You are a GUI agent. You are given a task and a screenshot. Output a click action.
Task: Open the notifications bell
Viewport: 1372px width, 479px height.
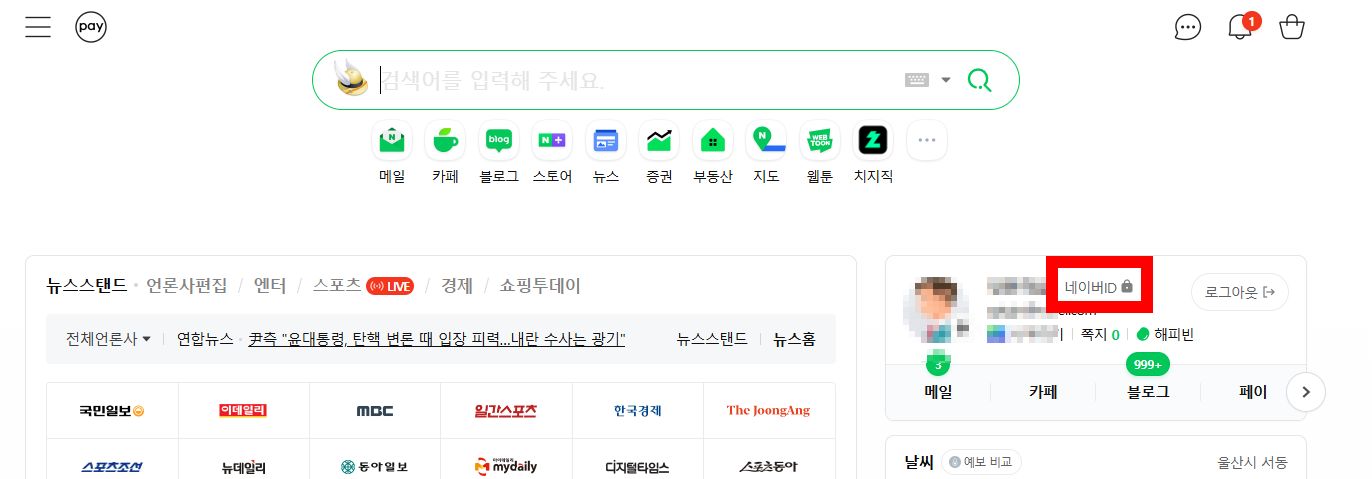[x=1240, y=27]
